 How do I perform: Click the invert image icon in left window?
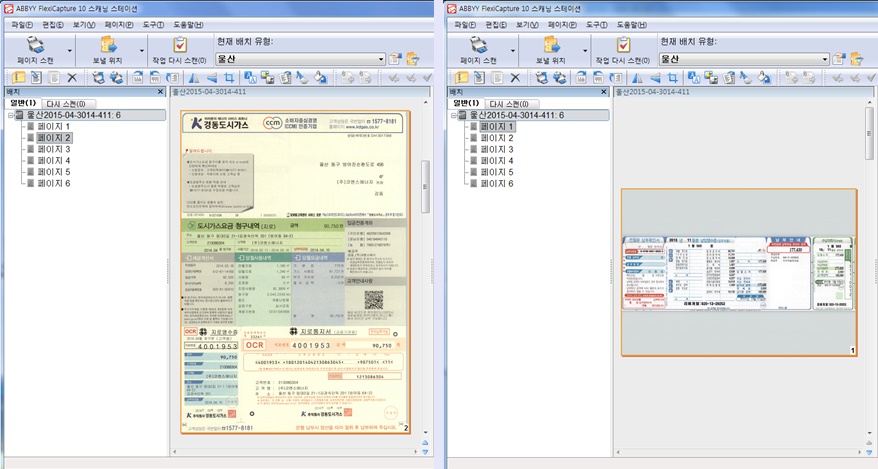coord(250,78)
